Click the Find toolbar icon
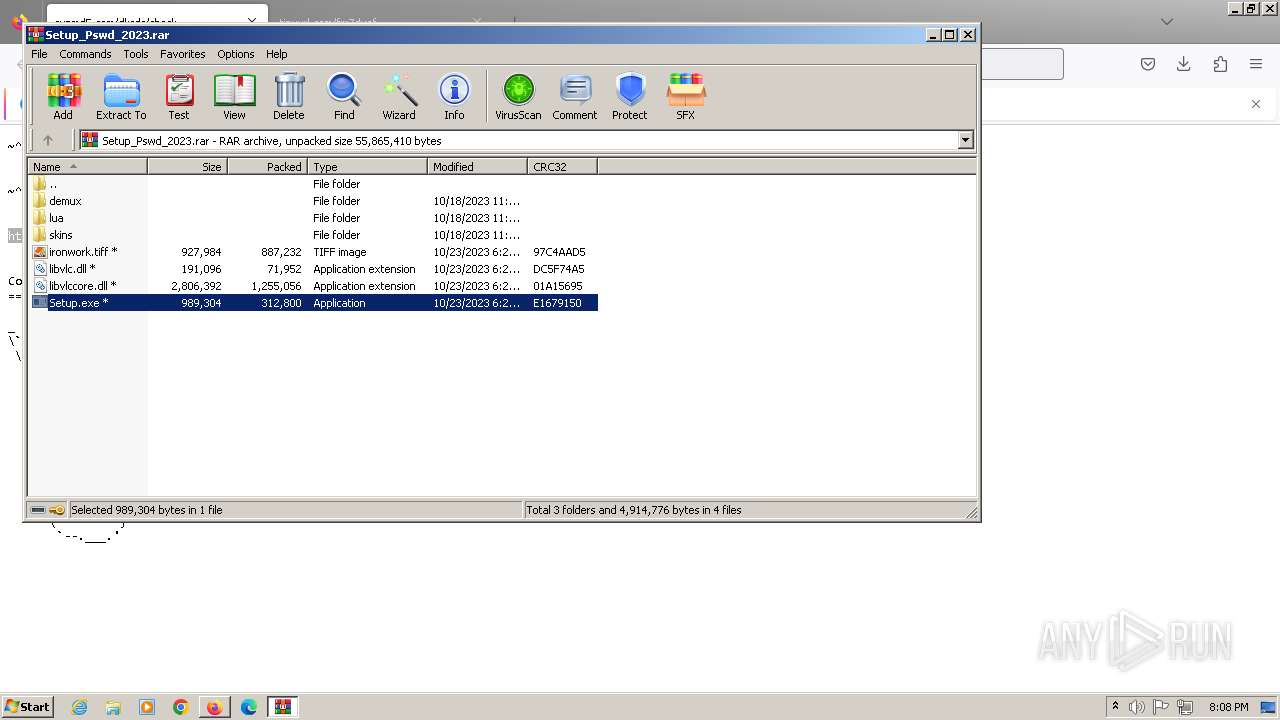 (x=344, y=97)
